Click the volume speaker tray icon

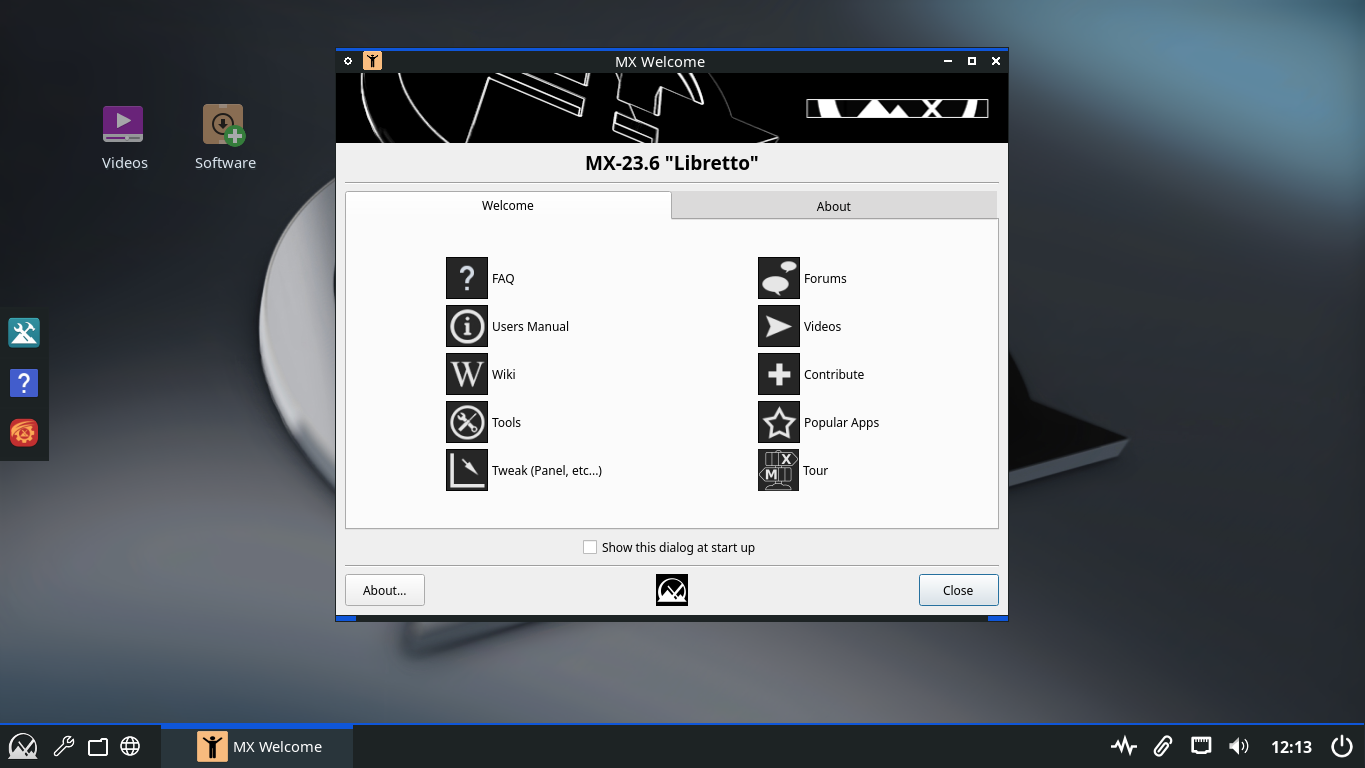click(x=1239, y=746)
